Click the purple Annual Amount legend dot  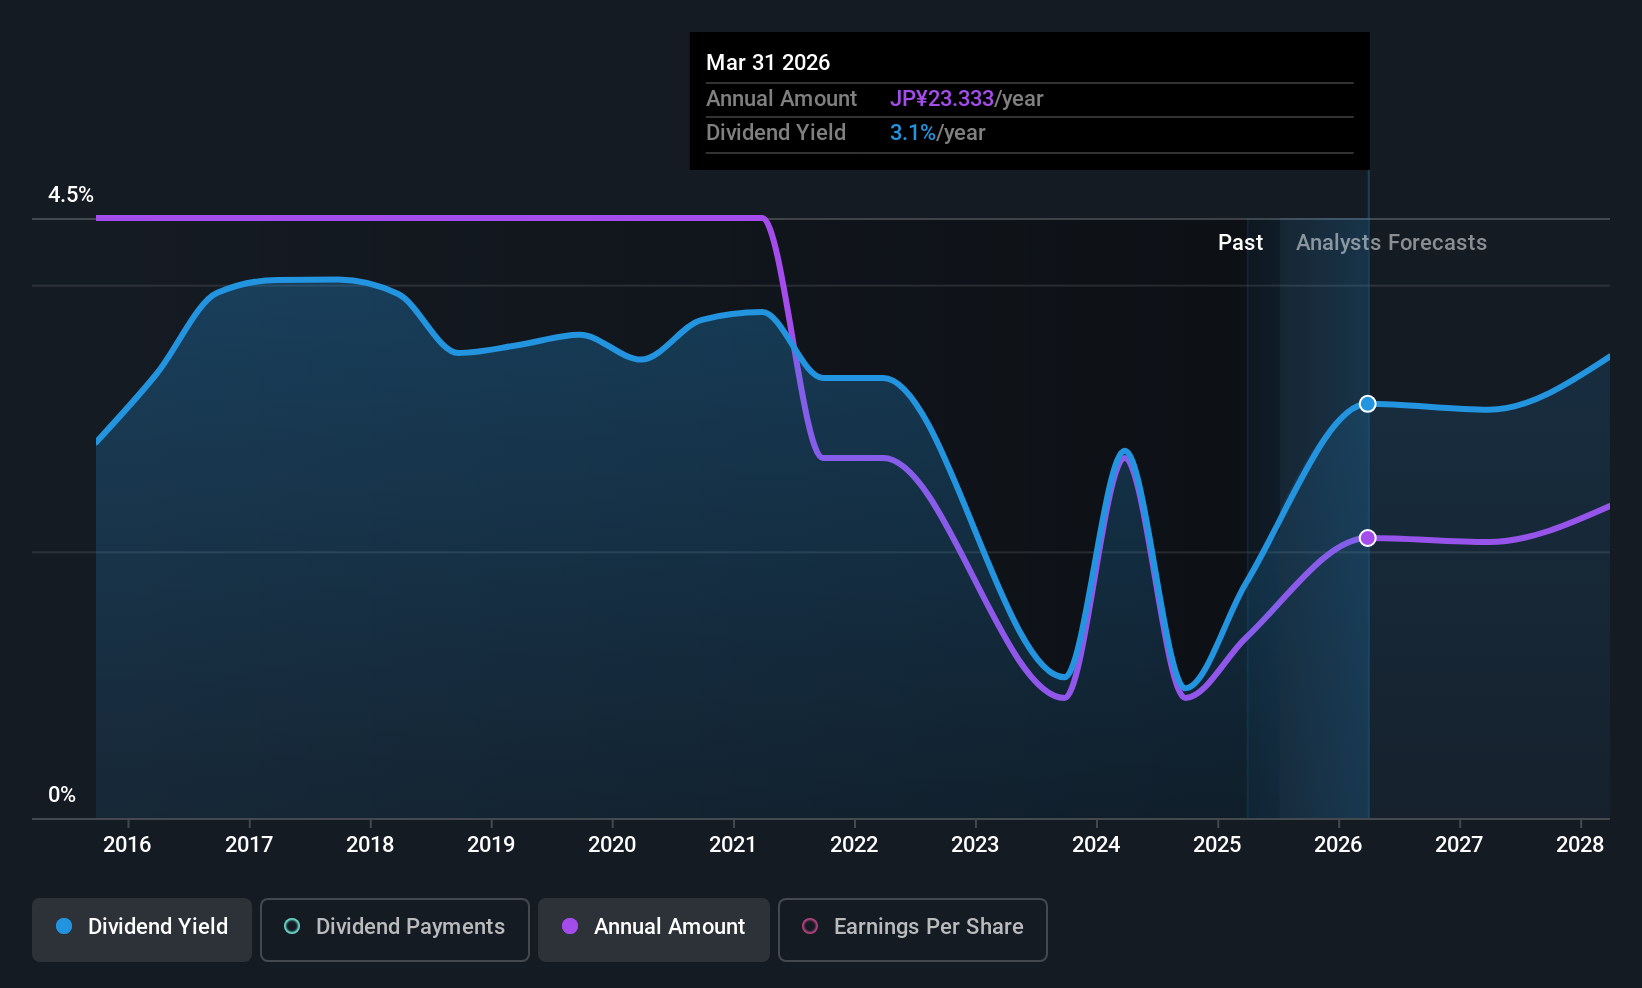click(x=570, y=926)
